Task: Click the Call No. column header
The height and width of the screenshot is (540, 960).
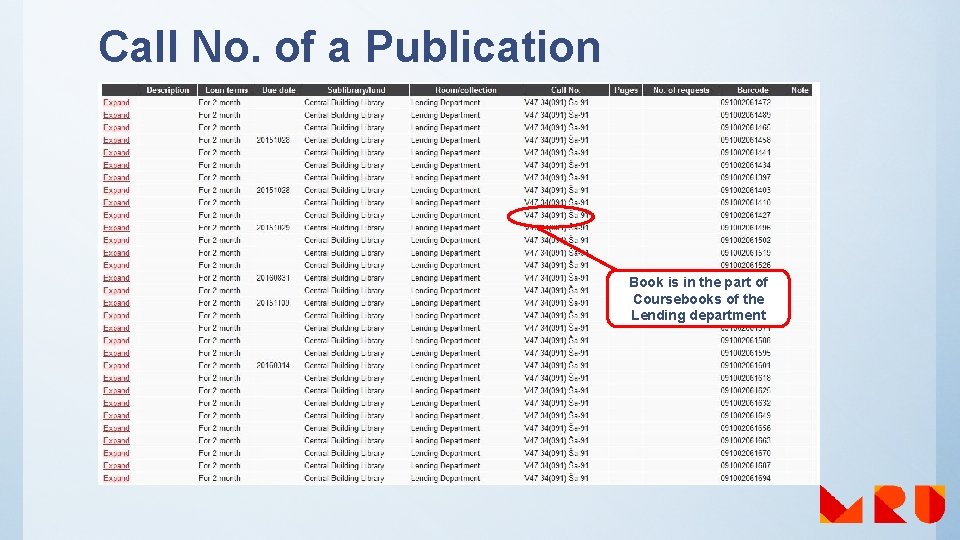Action: tap(566, 90)
